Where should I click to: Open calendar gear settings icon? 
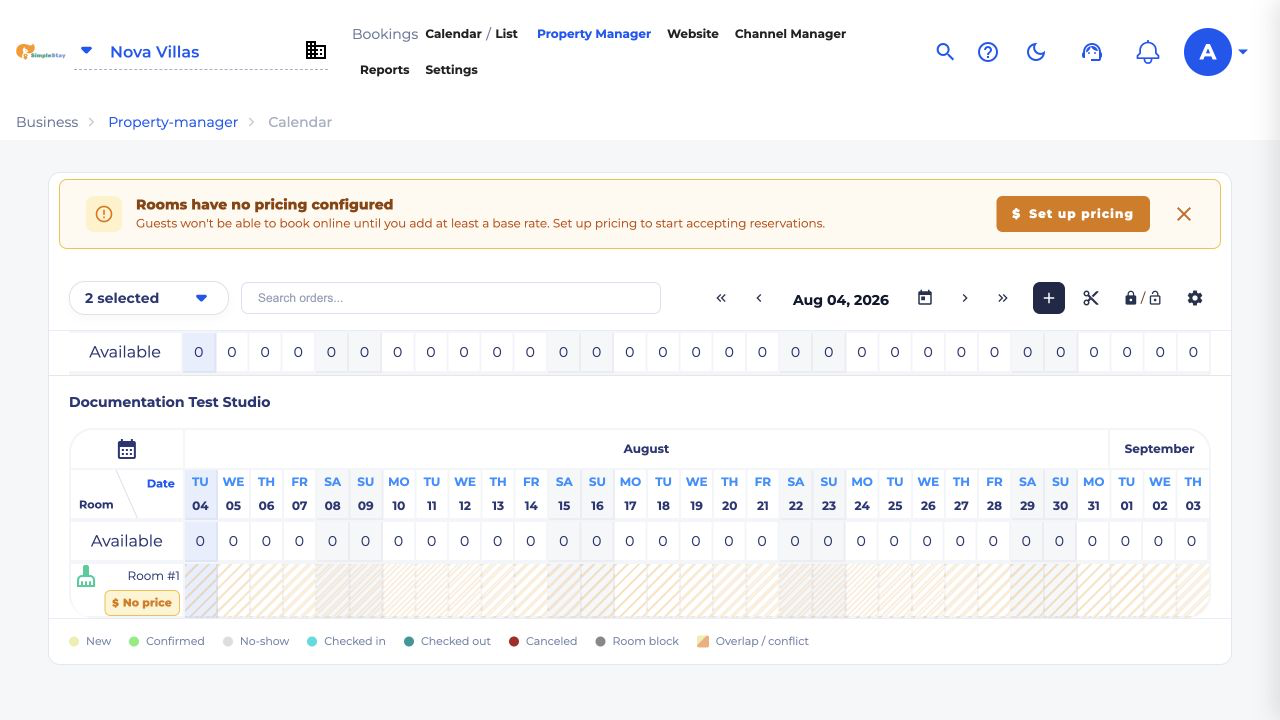click(x=1195, y=298)
